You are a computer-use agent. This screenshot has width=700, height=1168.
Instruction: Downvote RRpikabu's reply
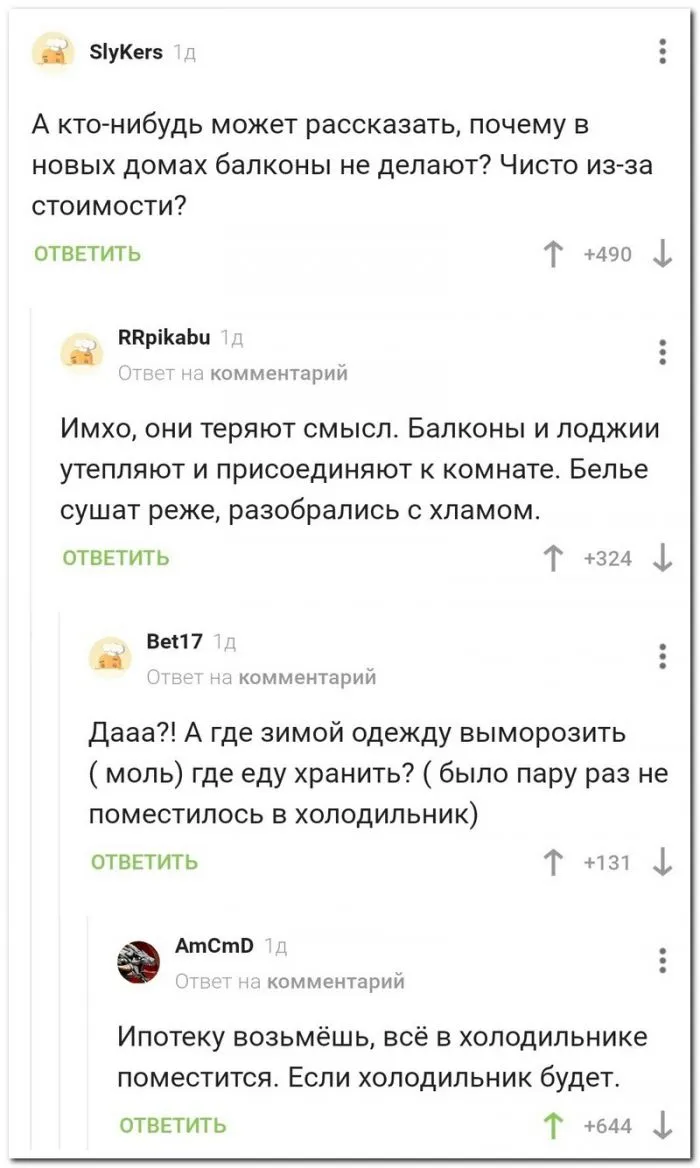click(661, 558)
